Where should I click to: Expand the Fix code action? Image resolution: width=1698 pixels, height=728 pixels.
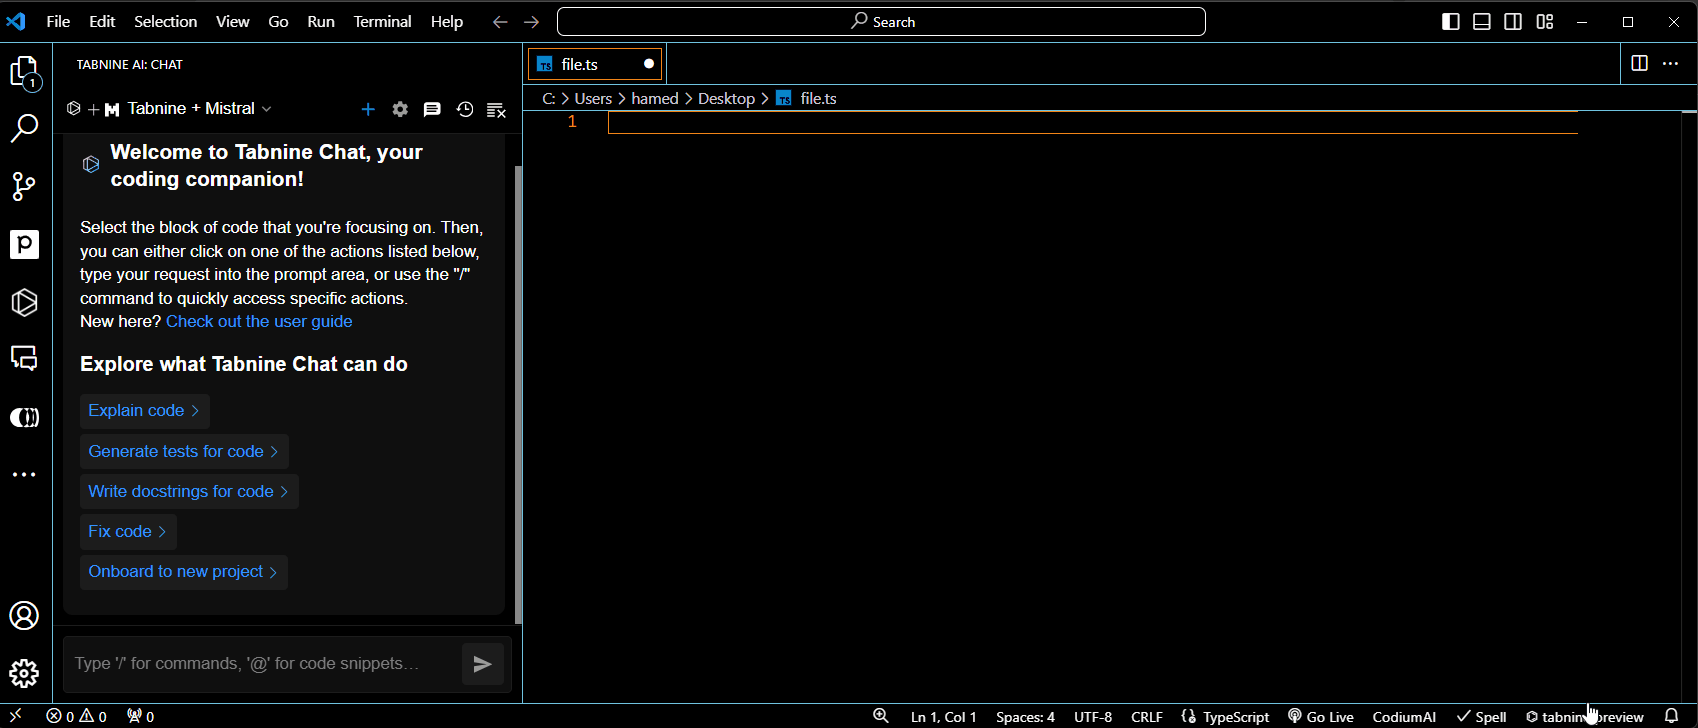(128, 532)
